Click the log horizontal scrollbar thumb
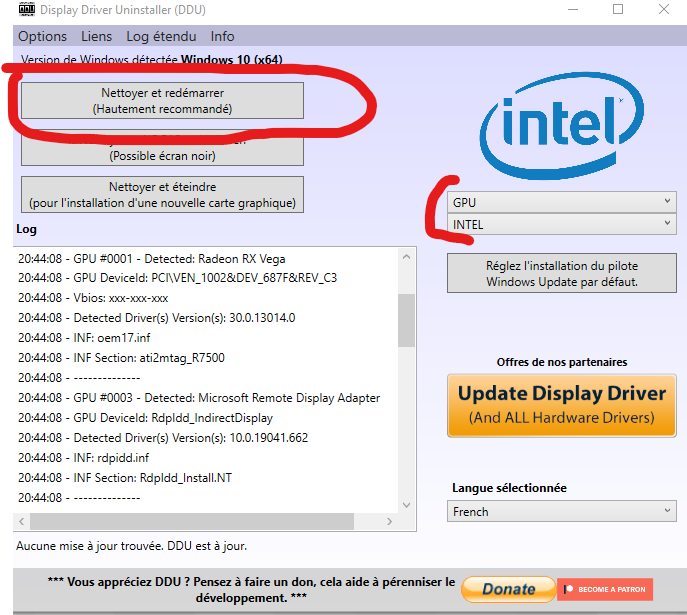This screenshot has height=615, width=687. 192,521
